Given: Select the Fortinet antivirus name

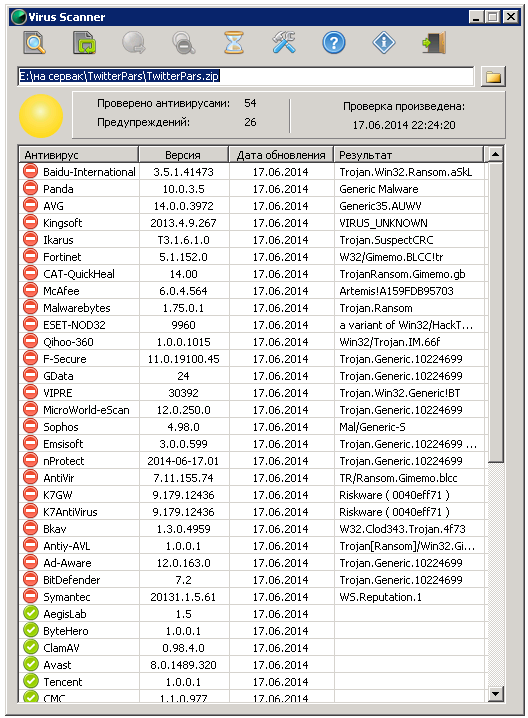Looking at the screenshot, I should (62, 257).
